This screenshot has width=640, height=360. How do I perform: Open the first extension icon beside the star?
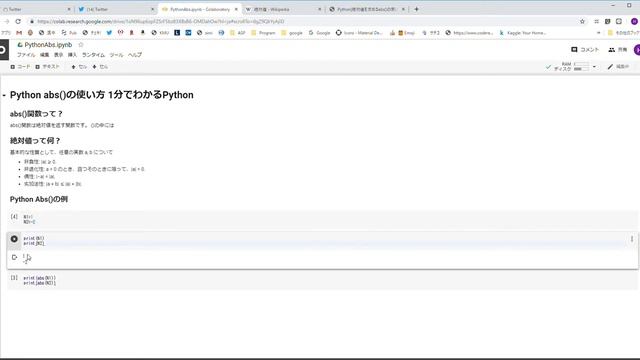pyautogui.click(x=596, y=21)
